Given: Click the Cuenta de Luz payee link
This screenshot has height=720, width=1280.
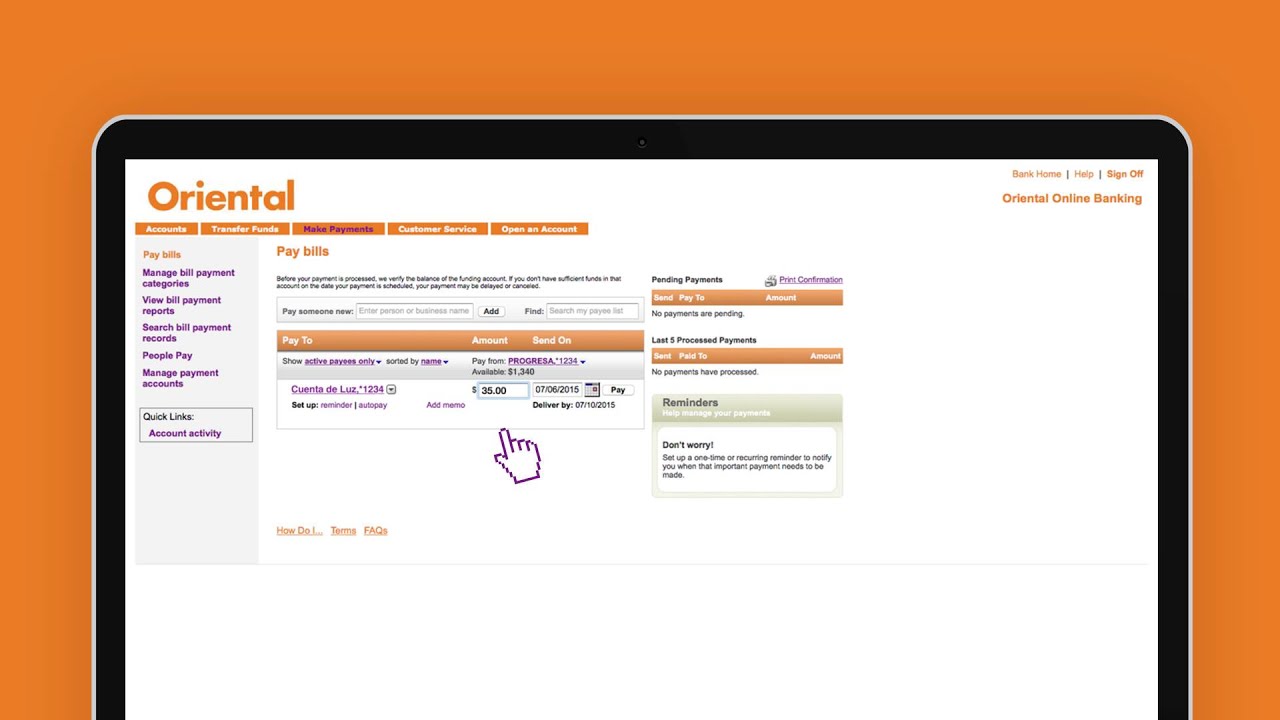Looking at the screenshot, I should pos(337,389).
